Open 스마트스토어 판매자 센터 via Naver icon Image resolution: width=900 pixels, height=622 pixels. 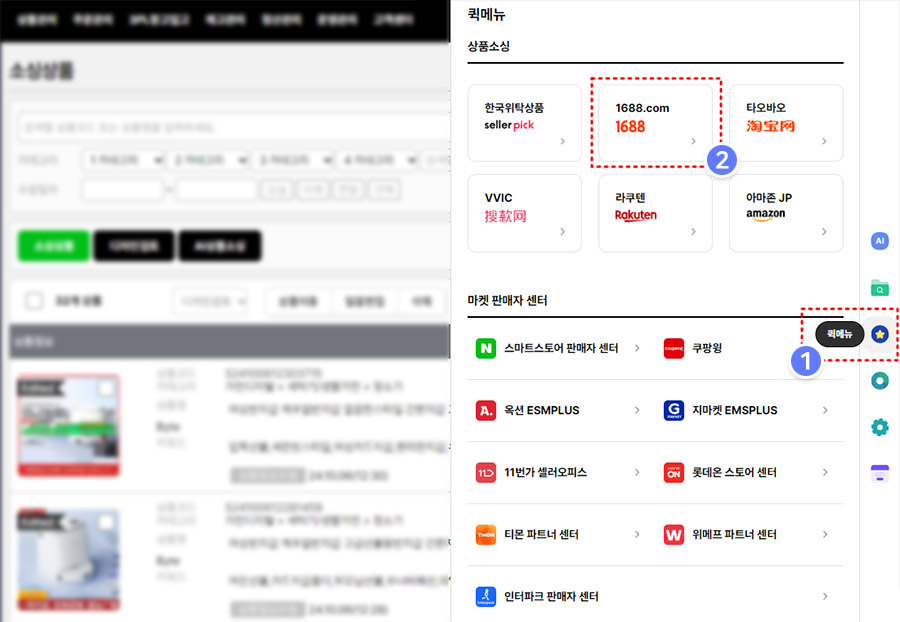pyautogui.click(x=486, y=348)
